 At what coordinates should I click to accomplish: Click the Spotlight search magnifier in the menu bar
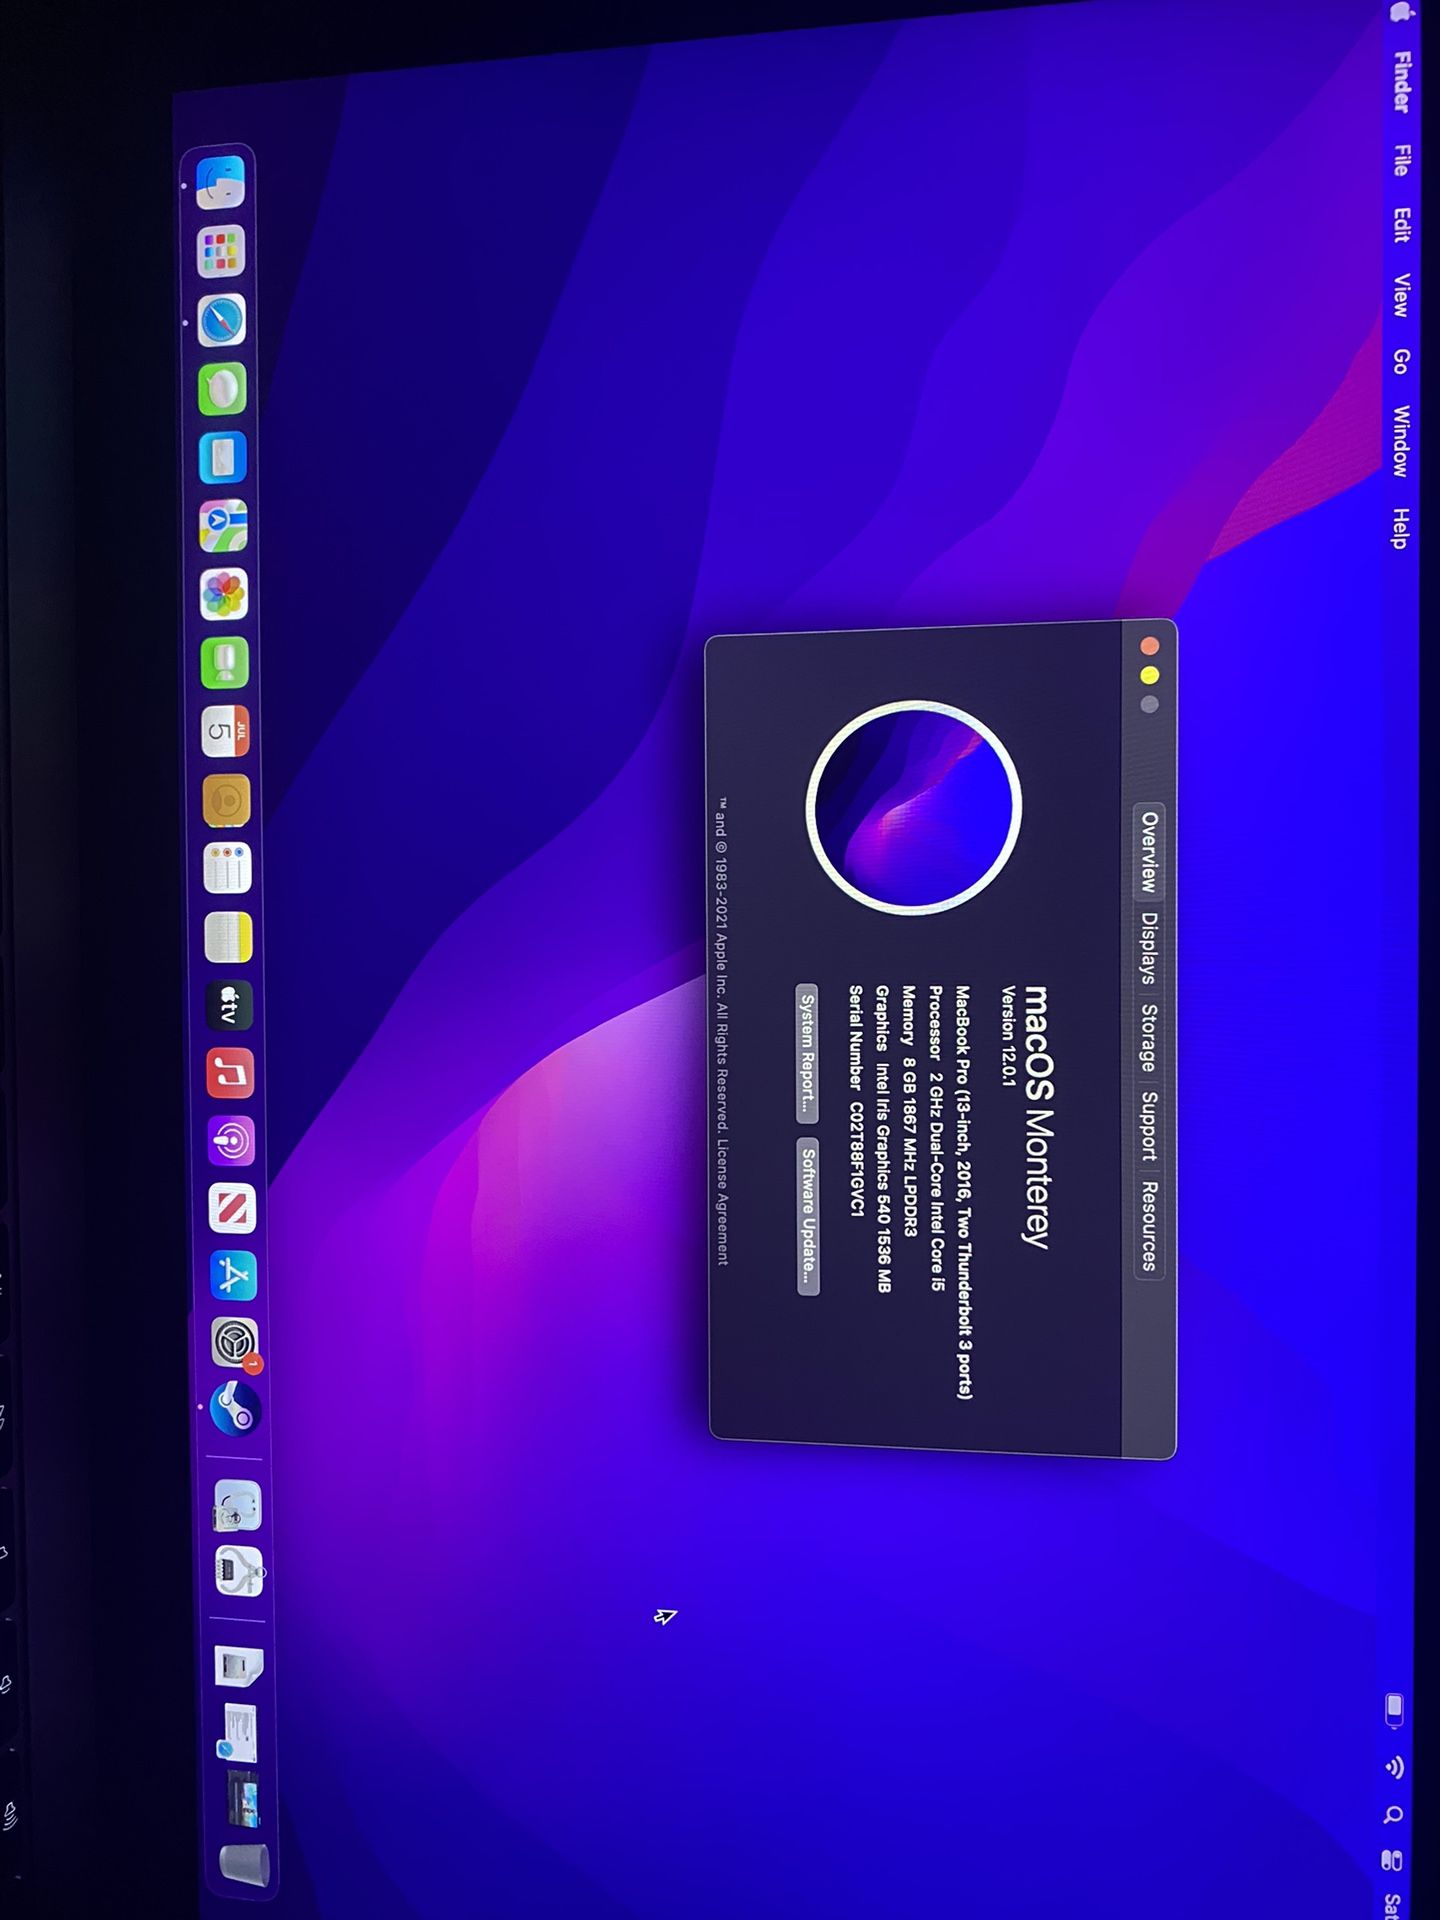tap(1393, 1814)
